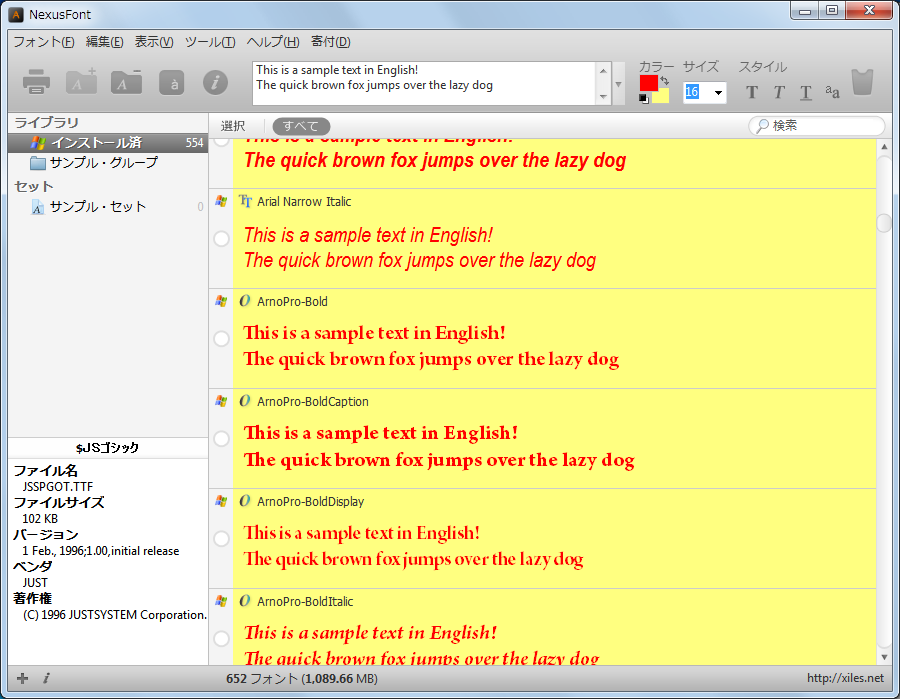
Task: Click the sample text scroll down arrow
Action: click(x=603, y=96)
